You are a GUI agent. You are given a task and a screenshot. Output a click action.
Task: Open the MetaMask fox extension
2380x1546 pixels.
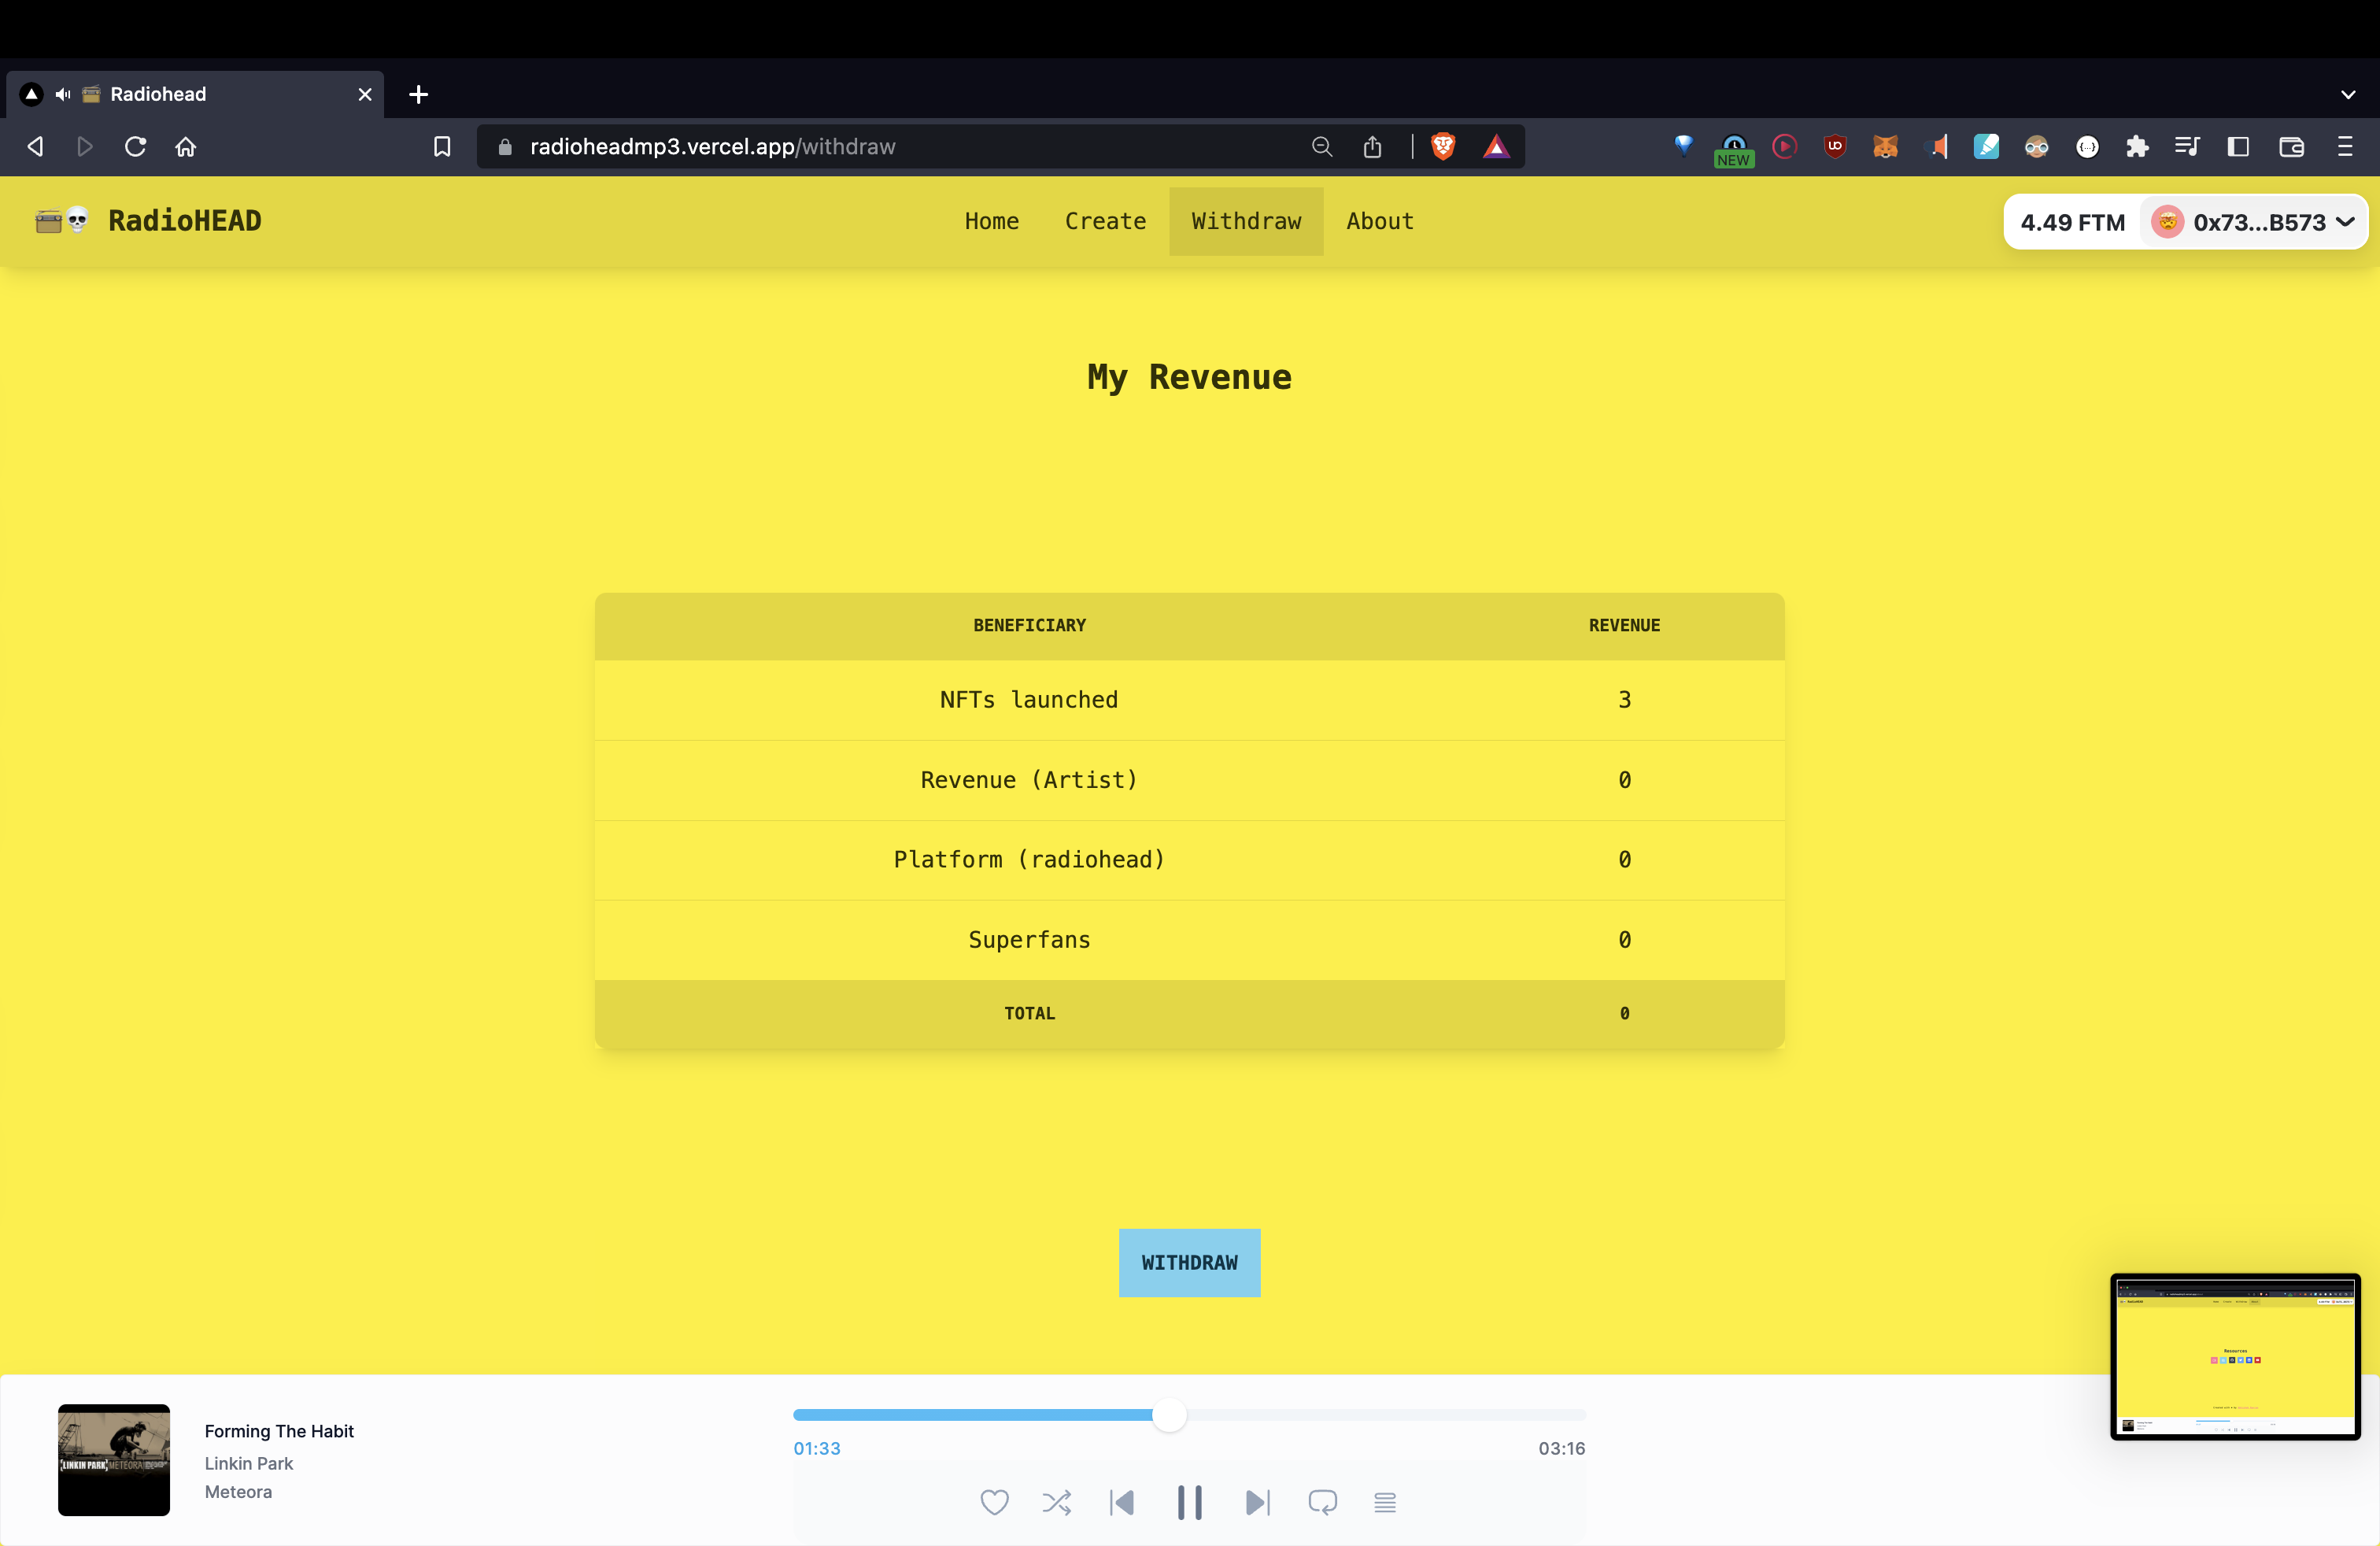click(x=1885, y=147)
